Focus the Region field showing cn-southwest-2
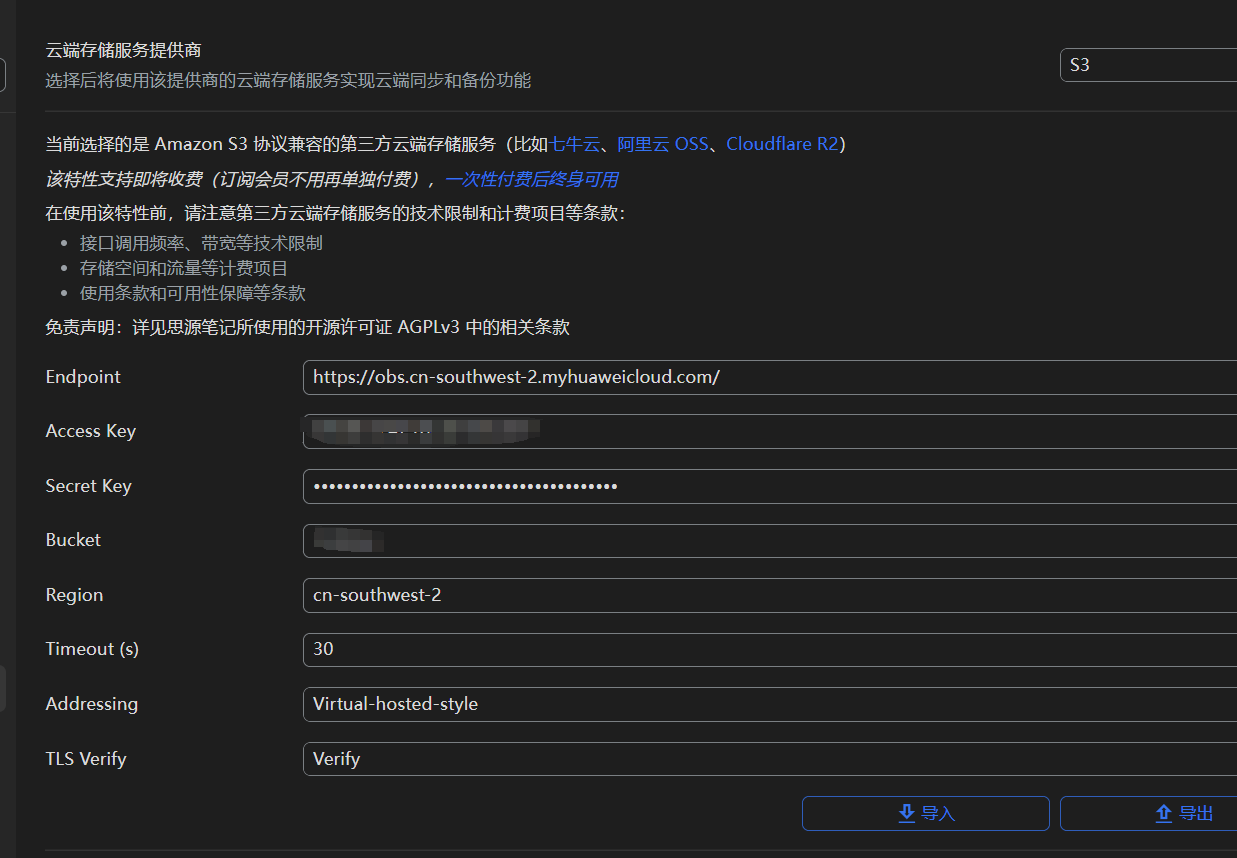 pos(768,595)
